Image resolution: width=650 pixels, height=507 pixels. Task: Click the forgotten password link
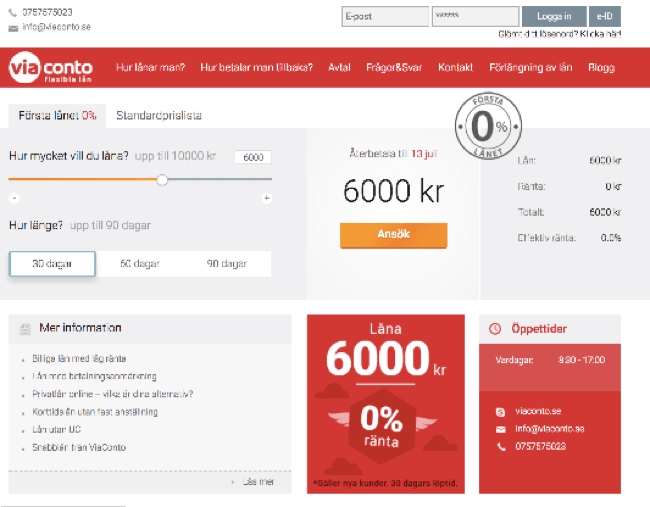tap(560, 34)
